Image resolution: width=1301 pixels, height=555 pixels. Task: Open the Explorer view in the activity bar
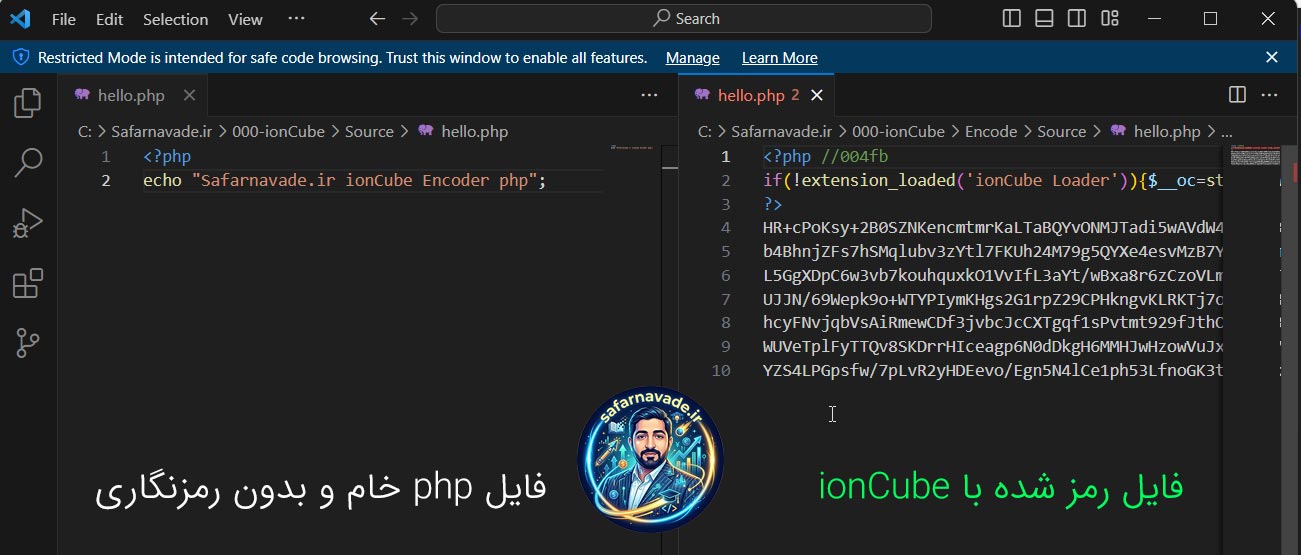[x=28, y=103]
